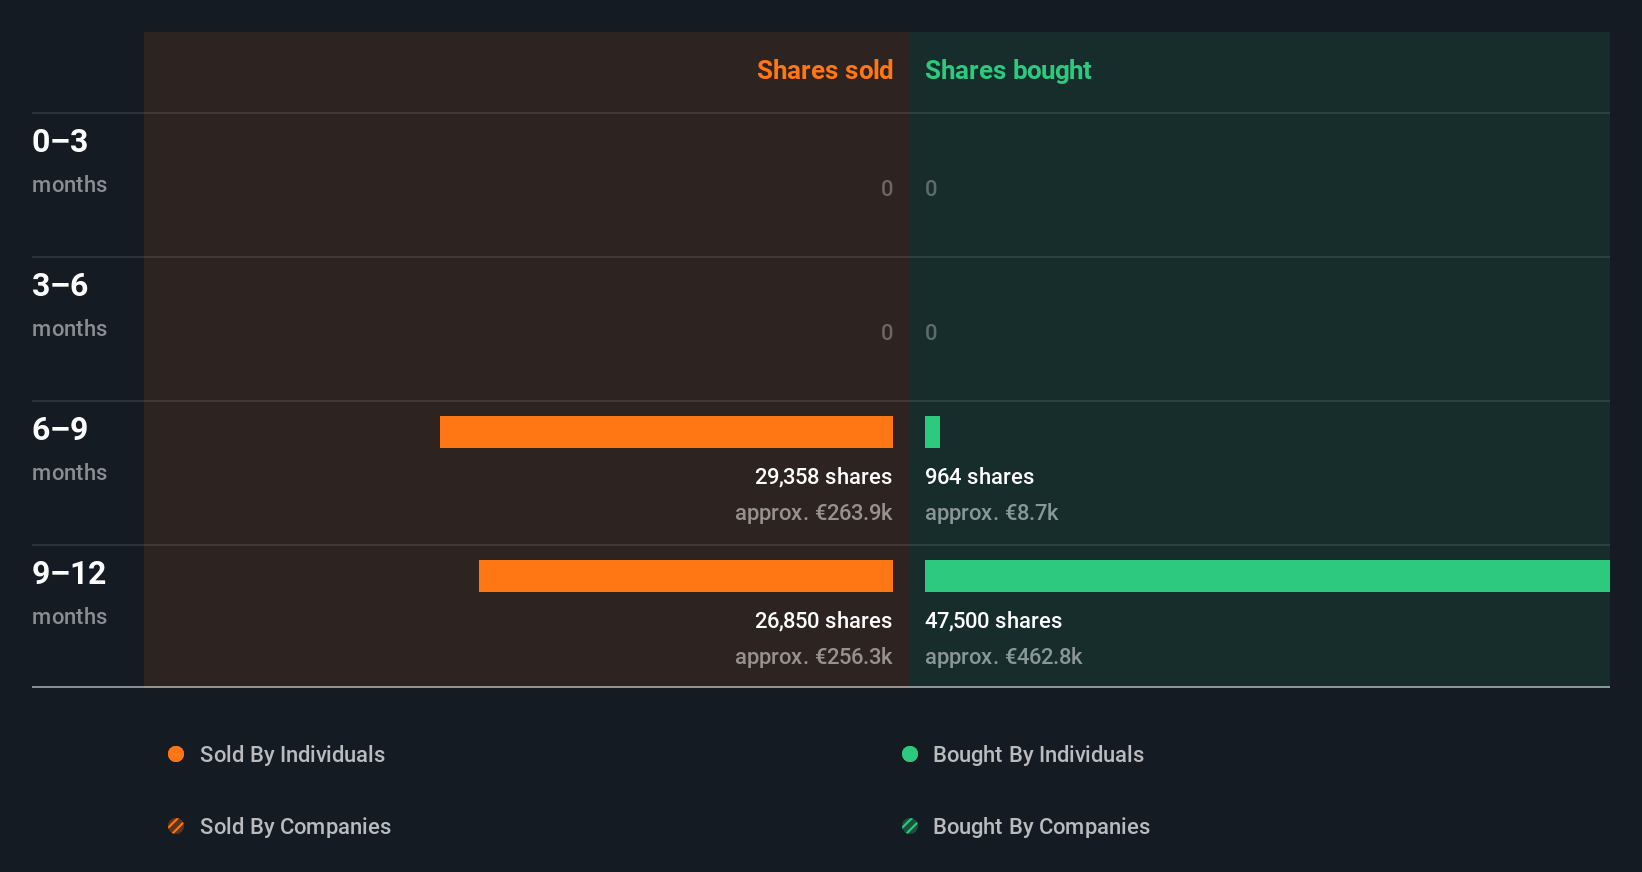The image size is (1642, 872).
Task: Click the 0–3 months row label
Action: 69,160
